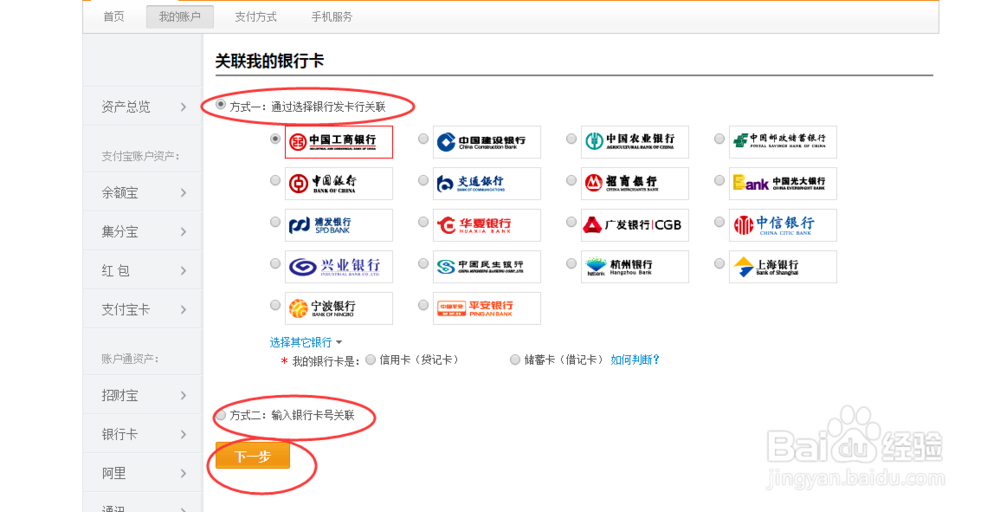Click the China Construction Bank logo tile
Image resolution: width=1000 pixels, height=512 pixels.
pyautogui.click(x=487, y=142)
